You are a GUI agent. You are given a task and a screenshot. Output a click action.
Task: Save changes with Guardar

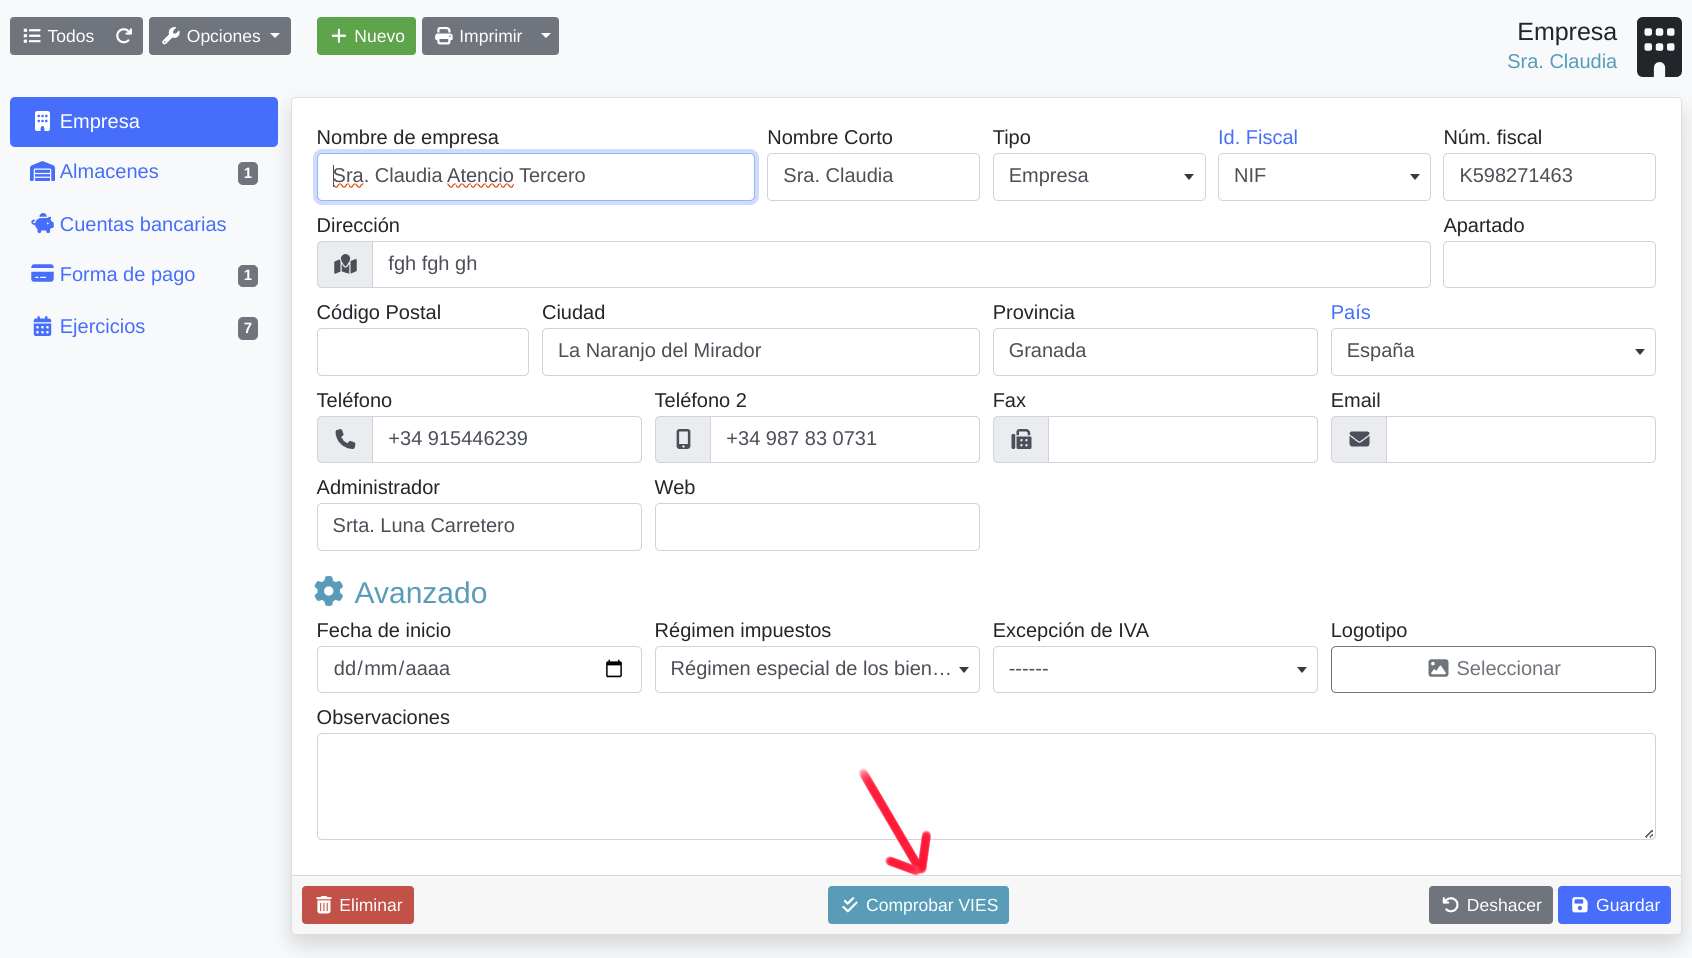pyautogui.click(x=1614, y=905)
